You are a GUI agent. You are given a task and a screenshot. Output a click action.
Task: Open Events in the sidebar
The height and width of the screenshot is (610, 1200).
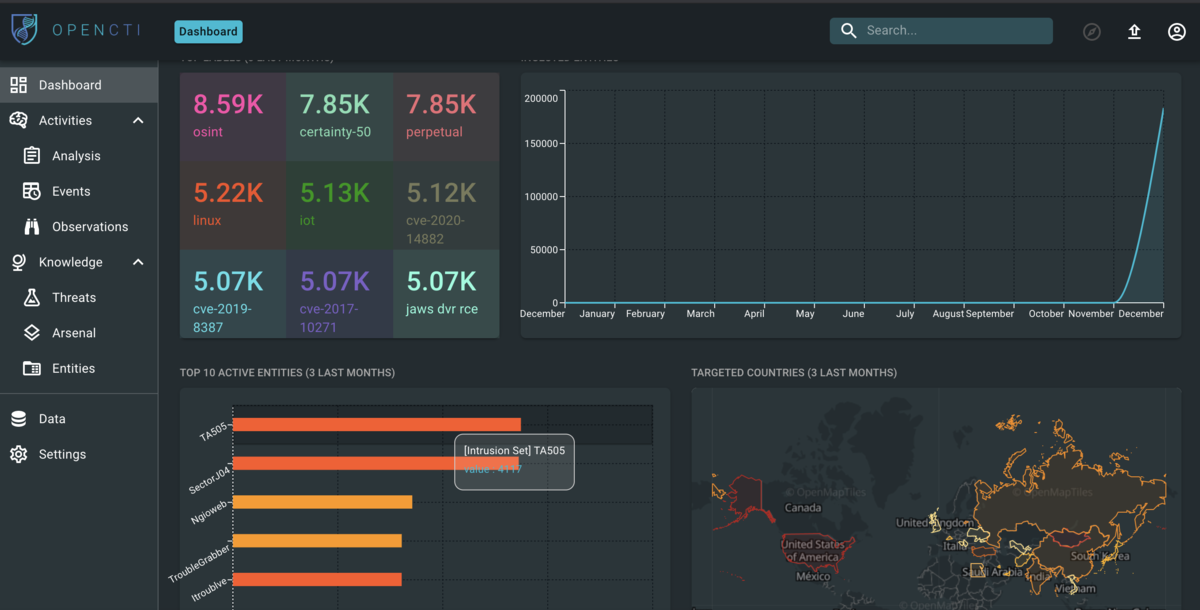(79, 191)
